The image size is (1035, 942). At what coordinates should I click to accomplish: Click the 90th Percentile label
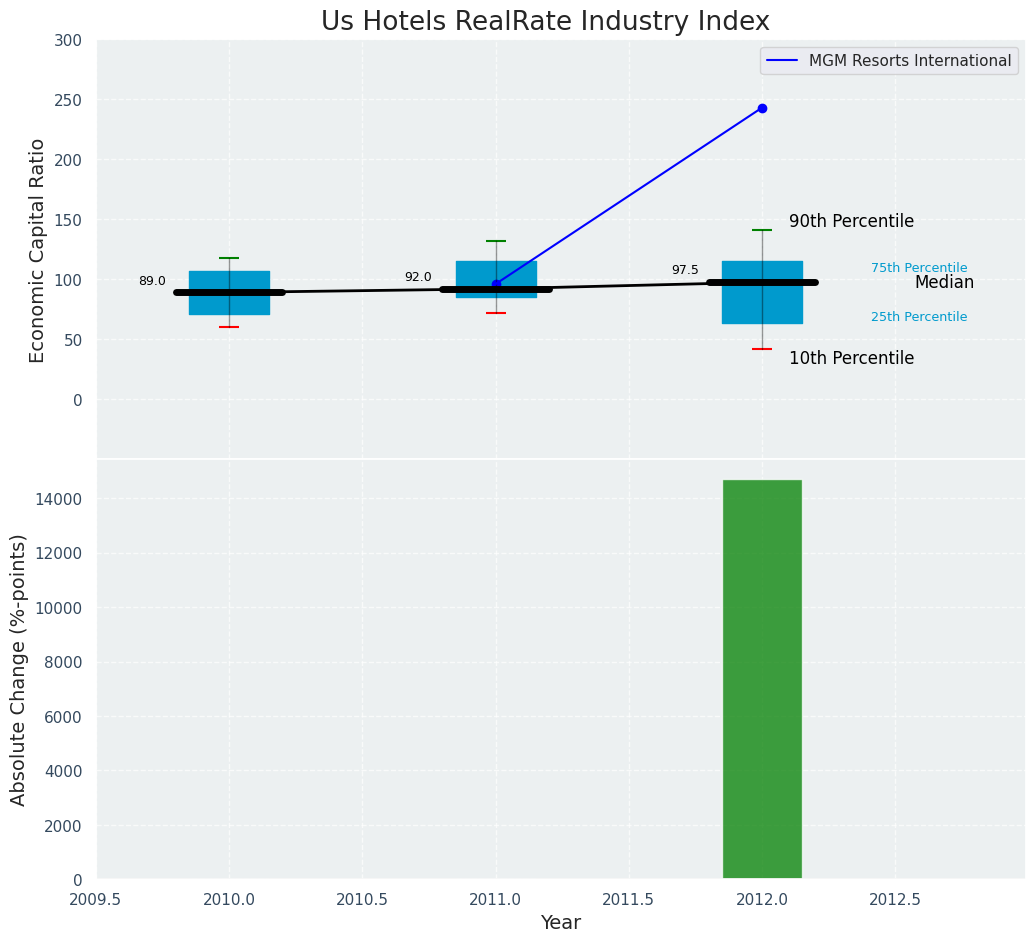pyautogui.click(x=851, y=221)
